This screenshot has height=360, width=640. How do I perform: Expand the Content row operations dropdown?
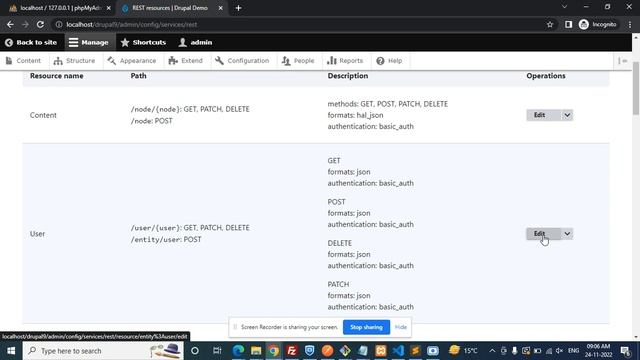click(567, 115)
